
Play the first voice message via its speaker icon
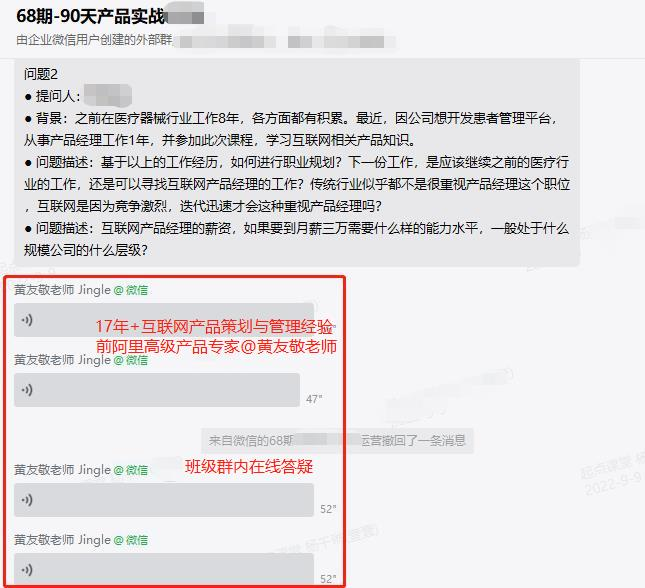(x=27, y=320)
